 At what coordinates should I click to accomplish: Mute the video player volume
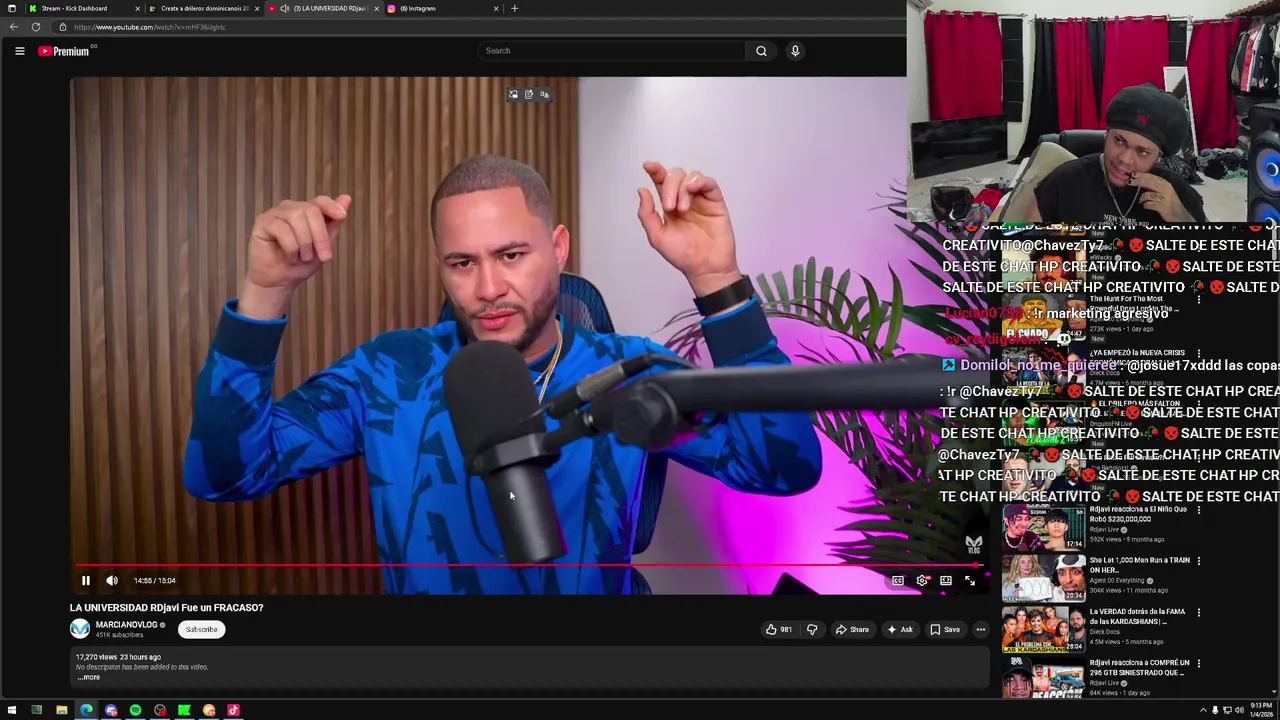[112, 580]
